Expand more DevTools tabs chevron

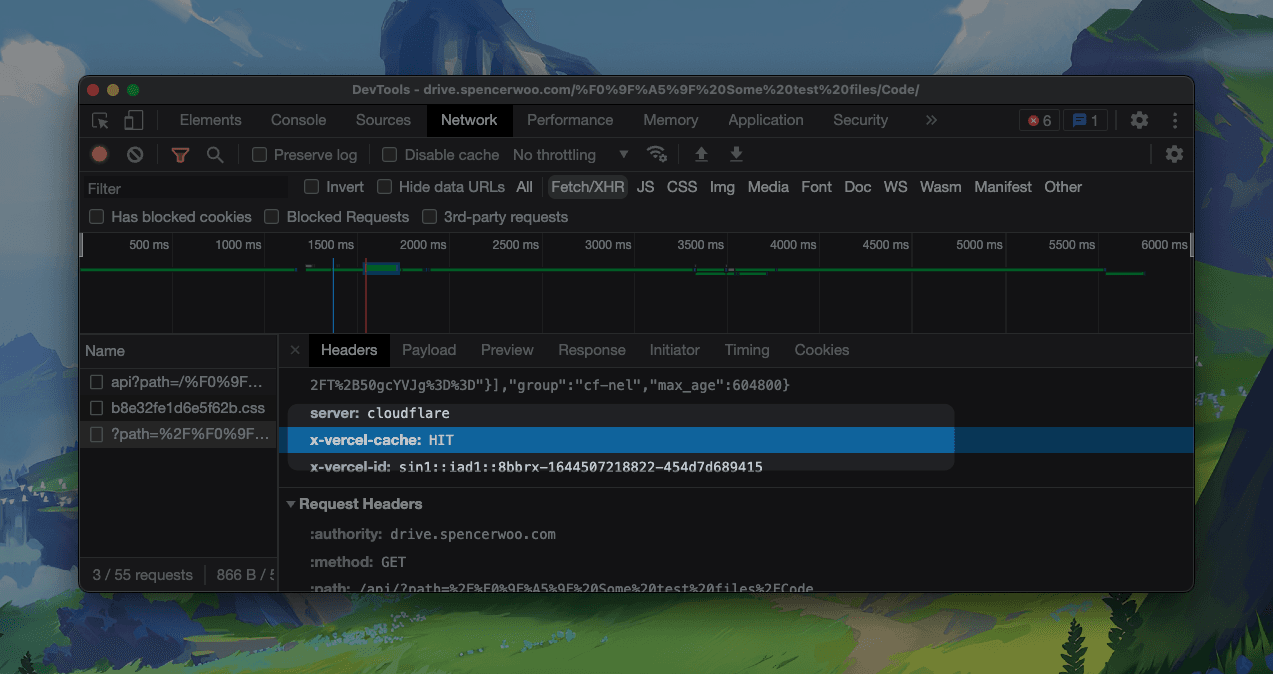[x=931, y=120]
